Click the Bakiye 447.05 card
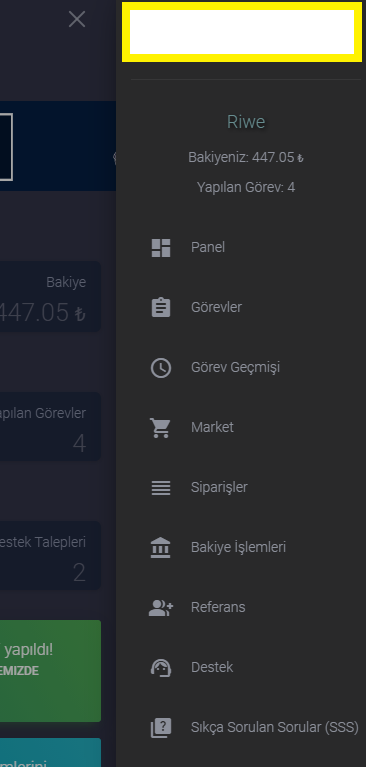Image resolution: width=366 pixels, height=767 pixels. tap(50, 296)
